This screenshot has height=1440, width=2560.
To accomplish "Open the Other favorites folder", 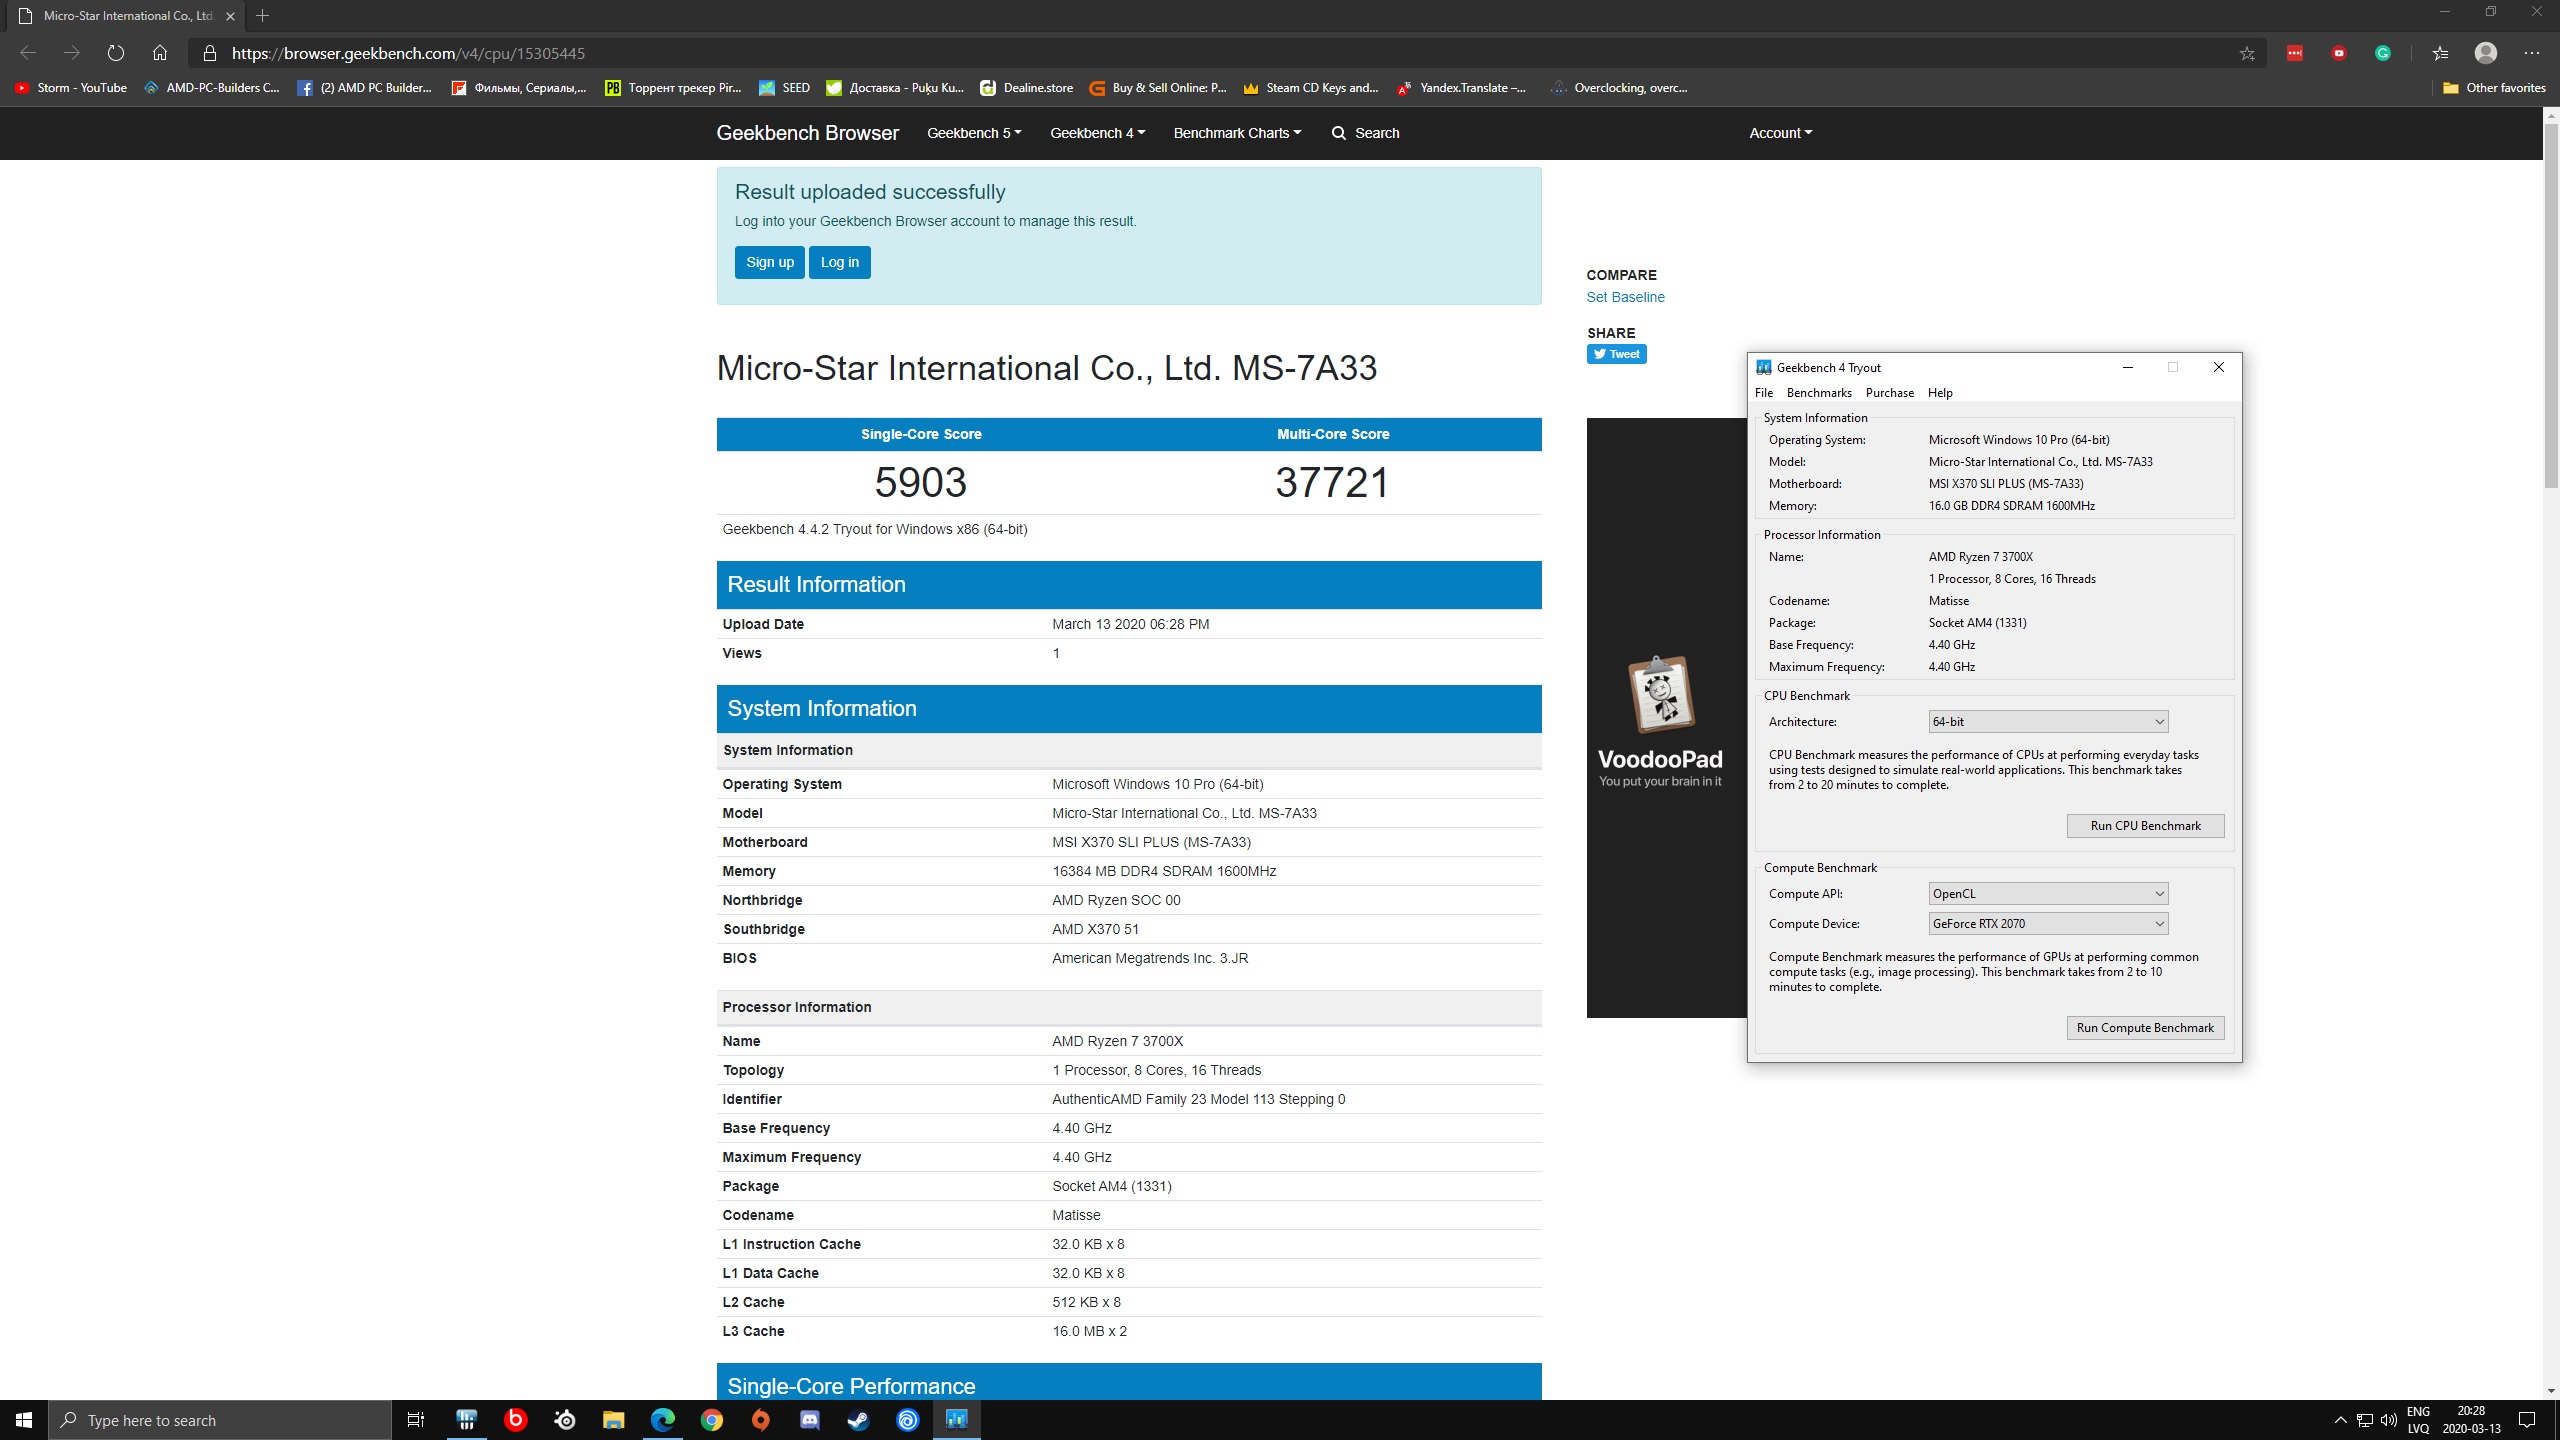I will 2494,88.
